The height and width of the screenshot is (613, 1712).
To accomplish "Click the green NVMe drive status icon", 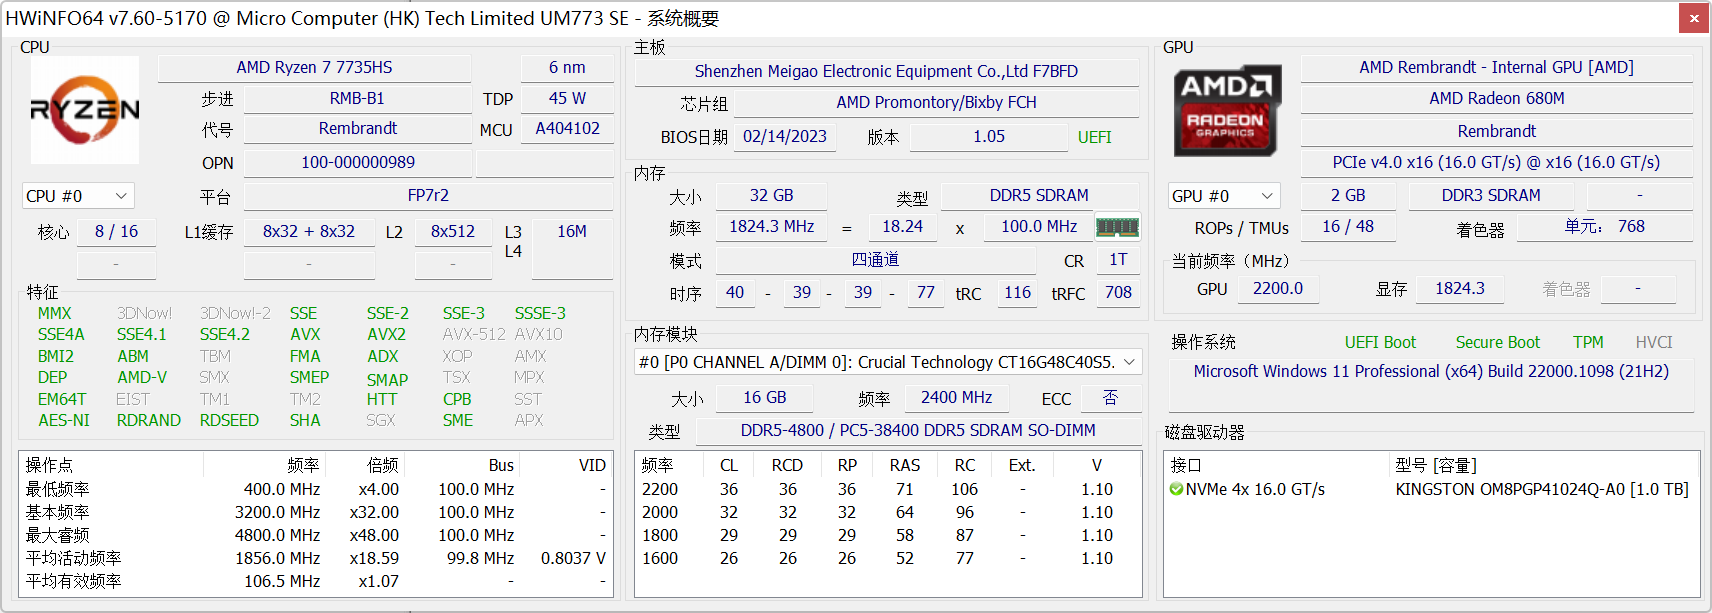I will (1176, 489).
